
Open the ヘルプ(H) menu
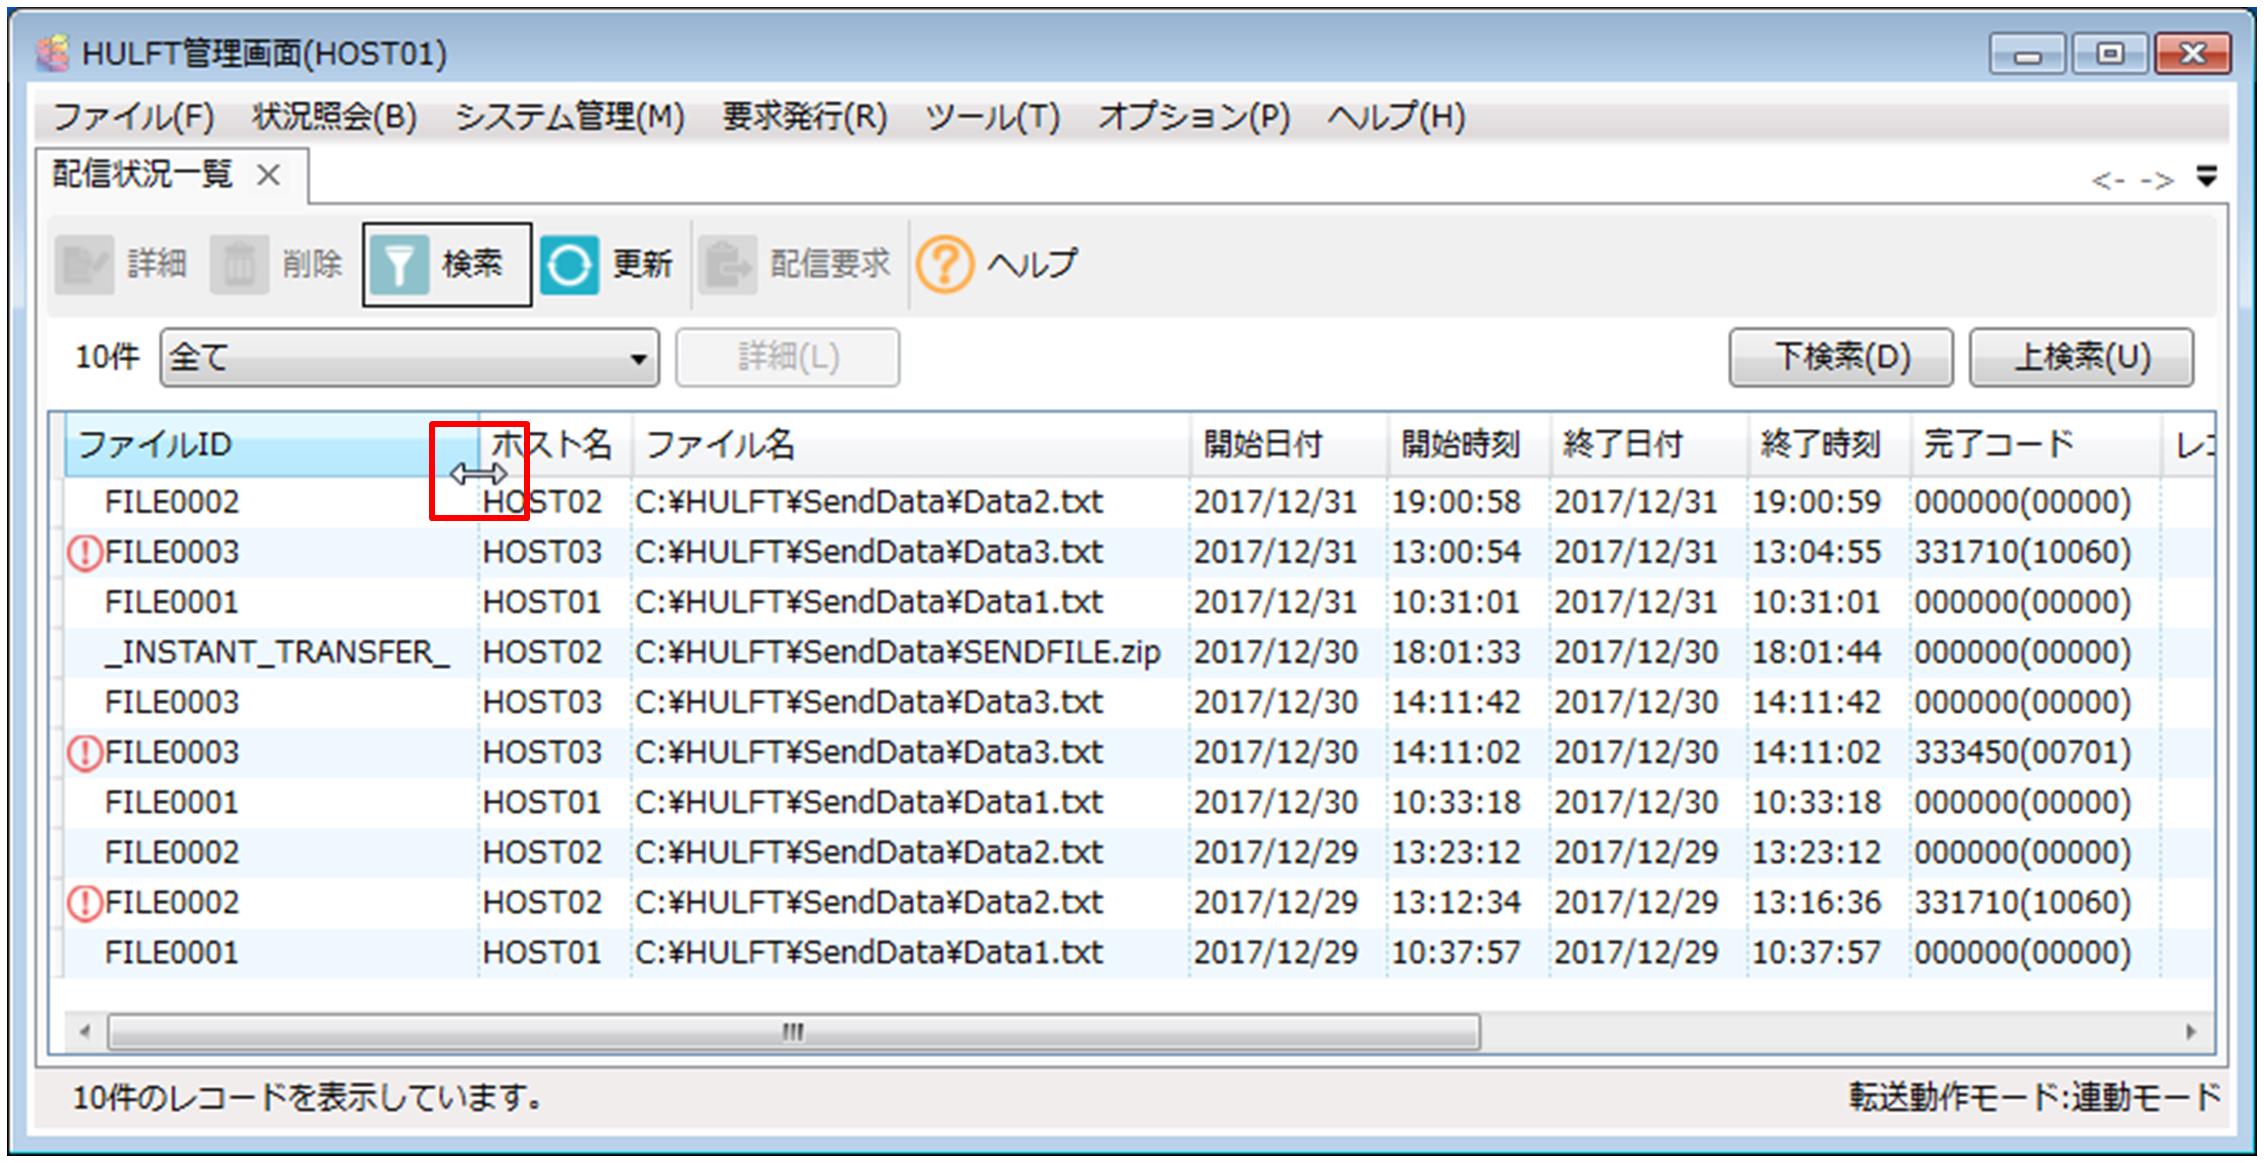click(x=1396, y=117)
